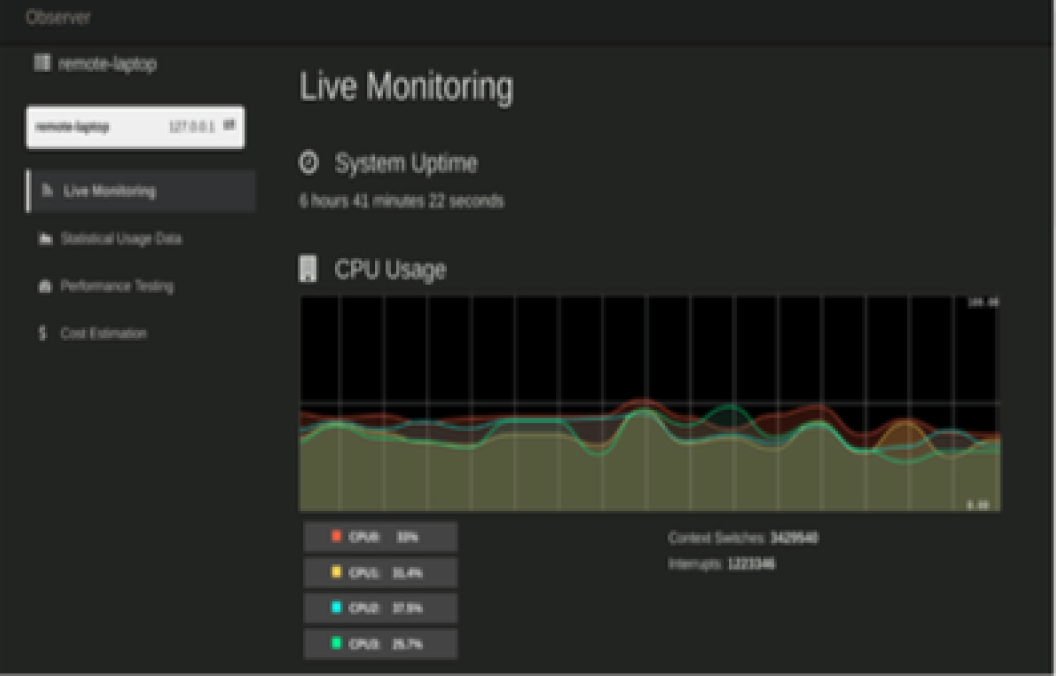Click the Live Monitoring feed icon in sidebar

coord(46,191)
